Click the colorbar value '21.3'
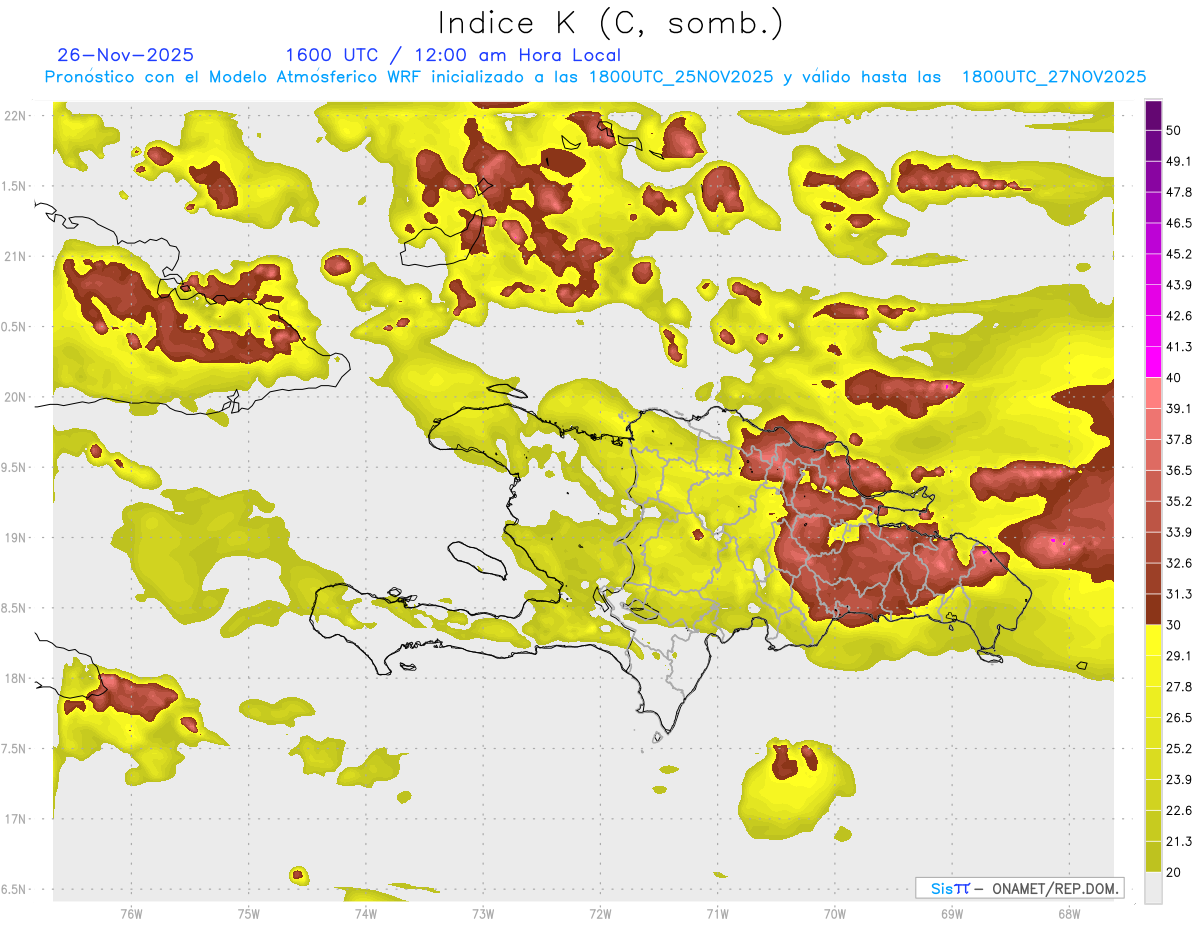This screenshot has height=927, width=1200. [1178, 842]
